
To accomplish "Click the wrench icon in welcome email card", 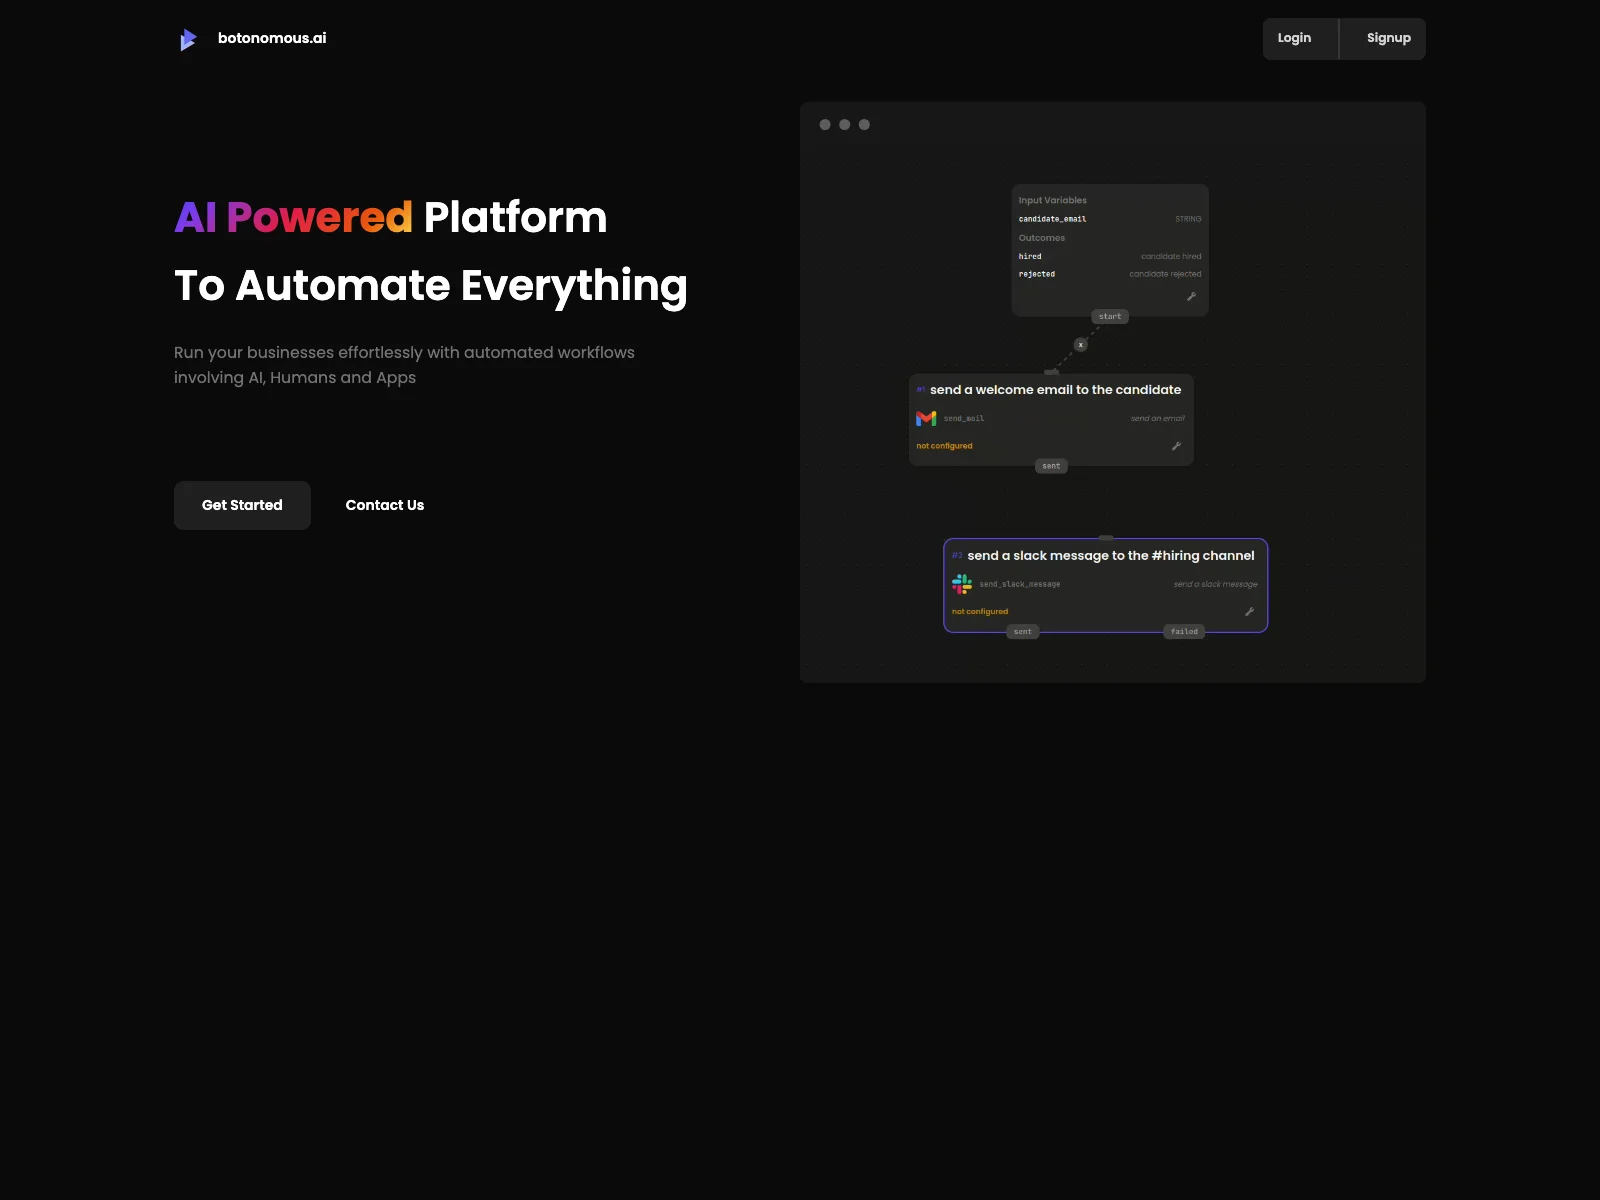I will (x=1176, y=446).
